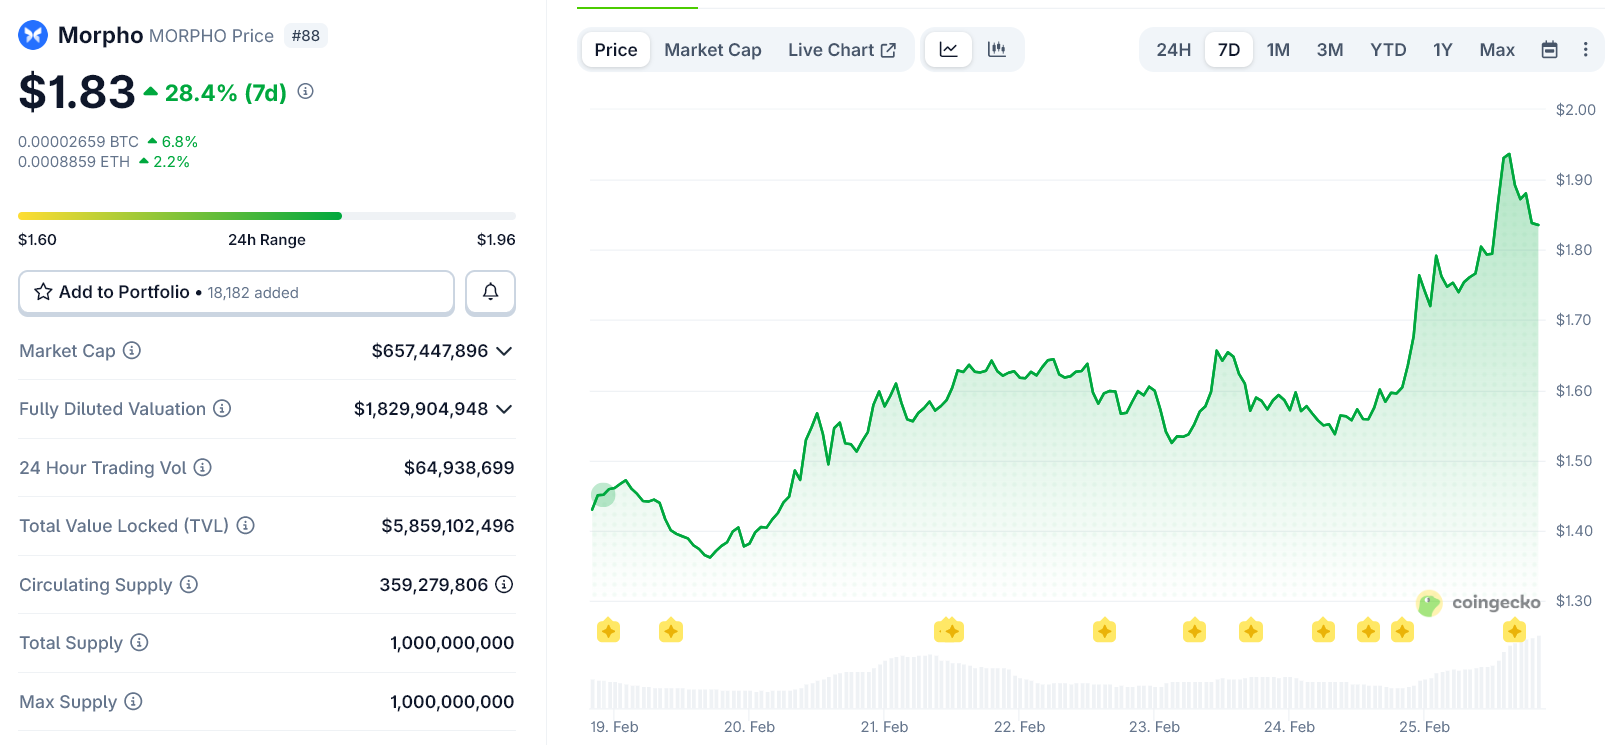Screen dimensions: 1620x745
Task: Open the chart three-dot options menu
Action: [1585, 50]
